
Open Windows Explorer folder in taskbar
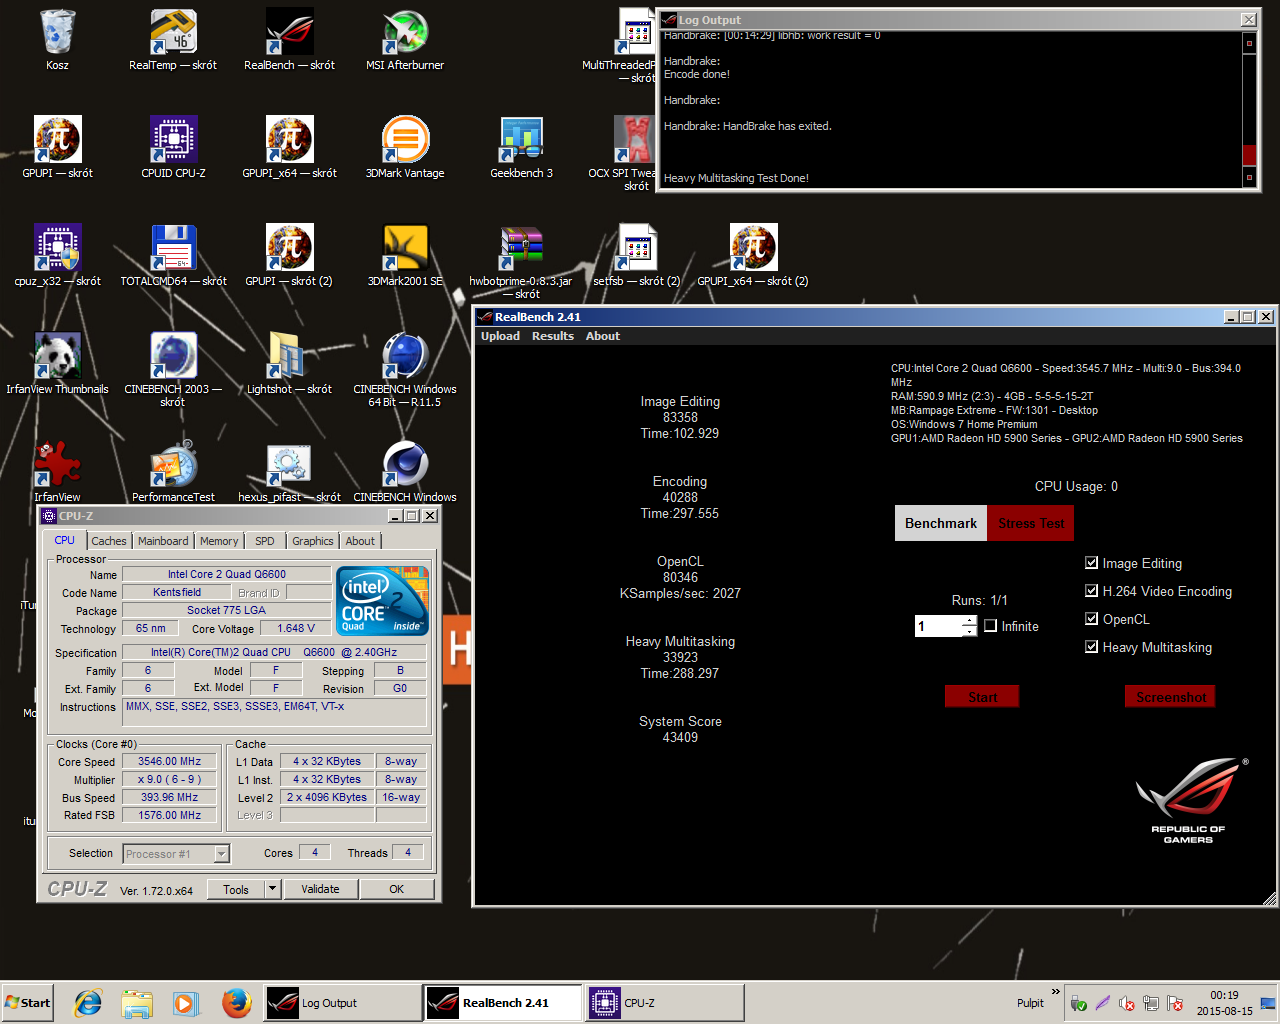coord(137,1003)
